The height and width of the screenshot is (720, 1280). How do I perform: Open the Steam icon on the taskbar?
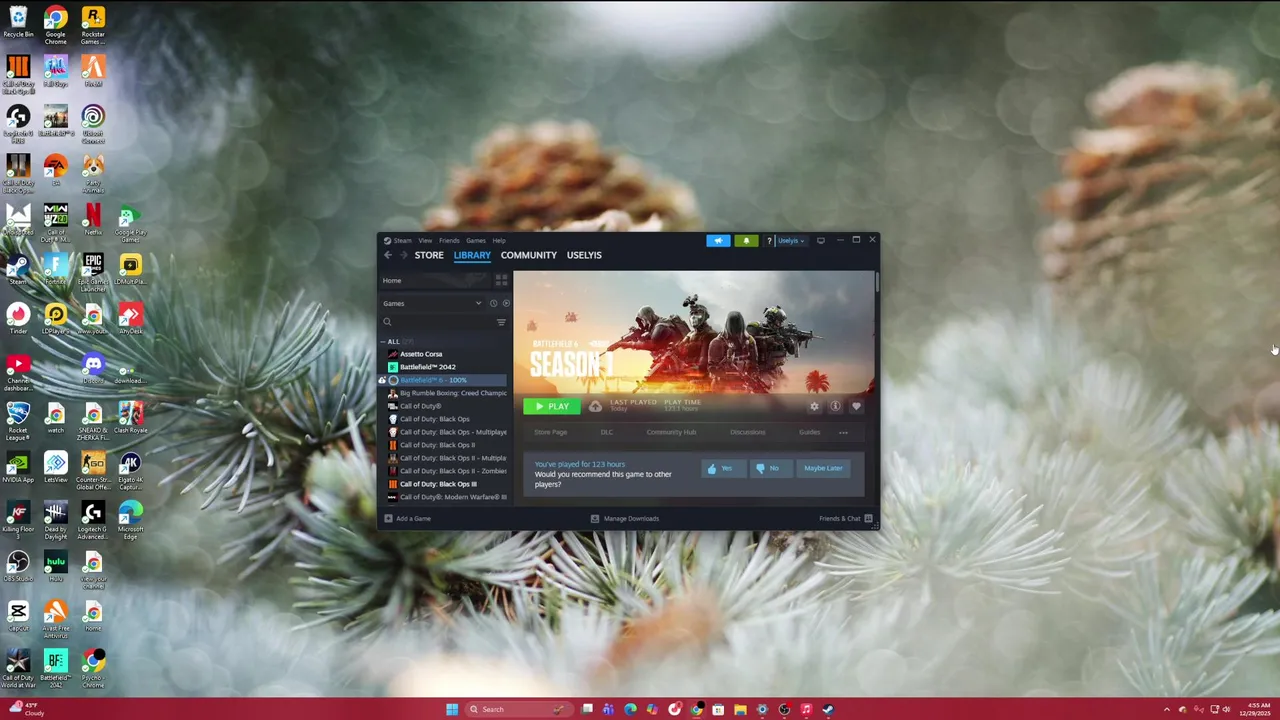828,709
